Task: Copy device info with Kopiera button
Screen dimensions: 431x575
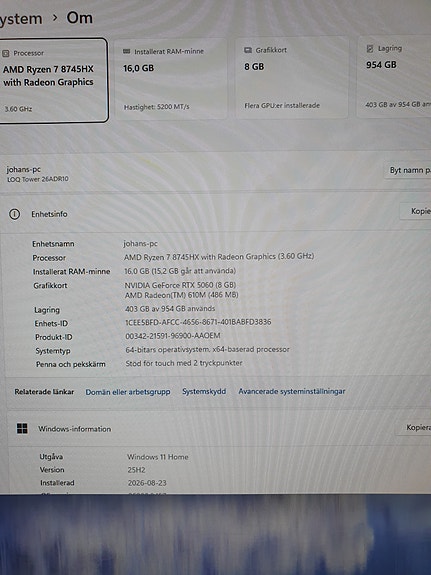Action: 416,211
